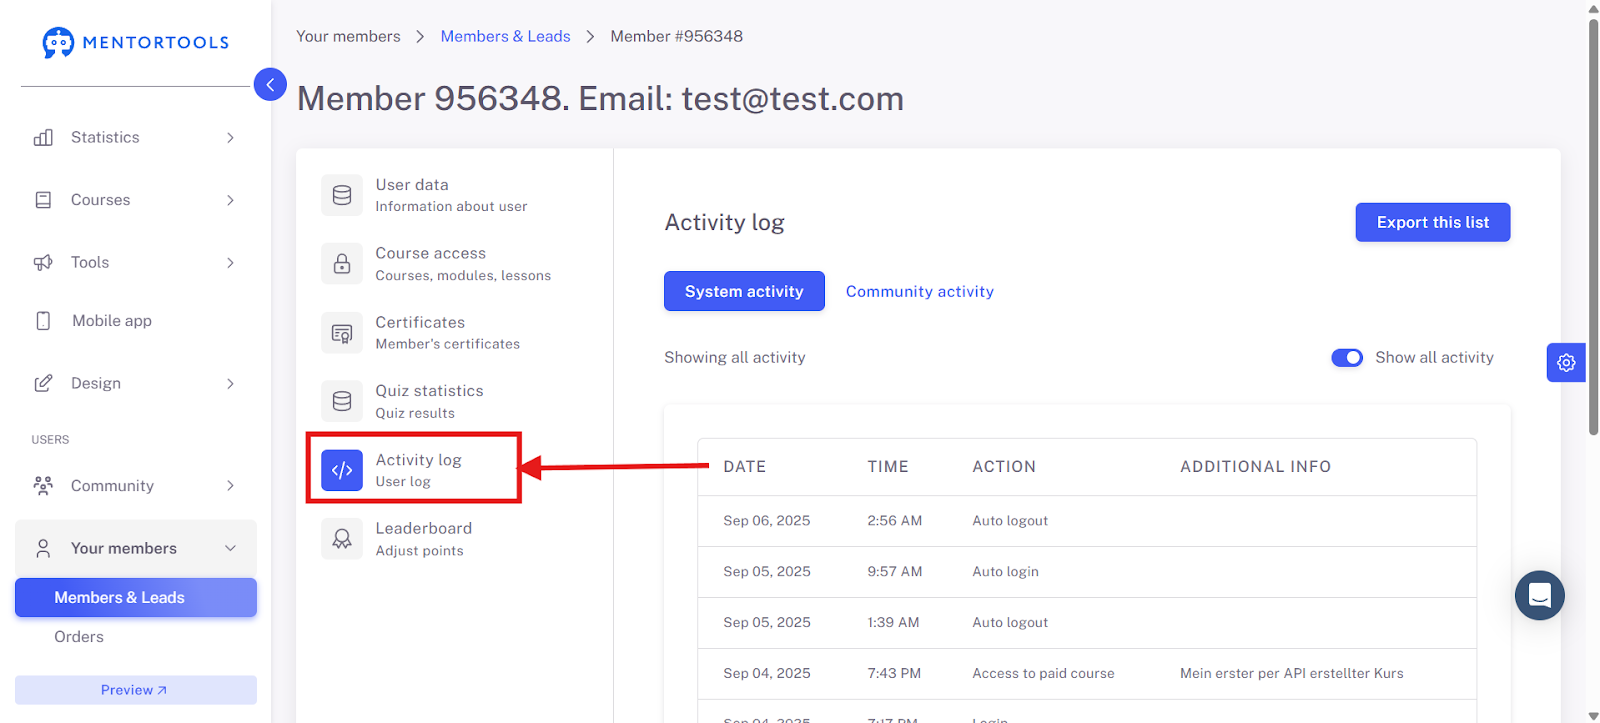Open the blue settings gear panel

(x=1566, y=363)
